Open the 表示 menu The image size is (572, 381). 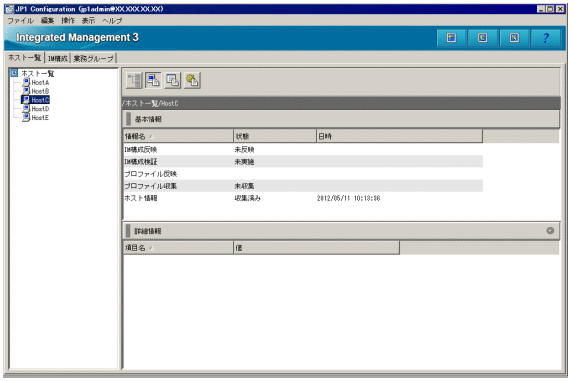88,21
